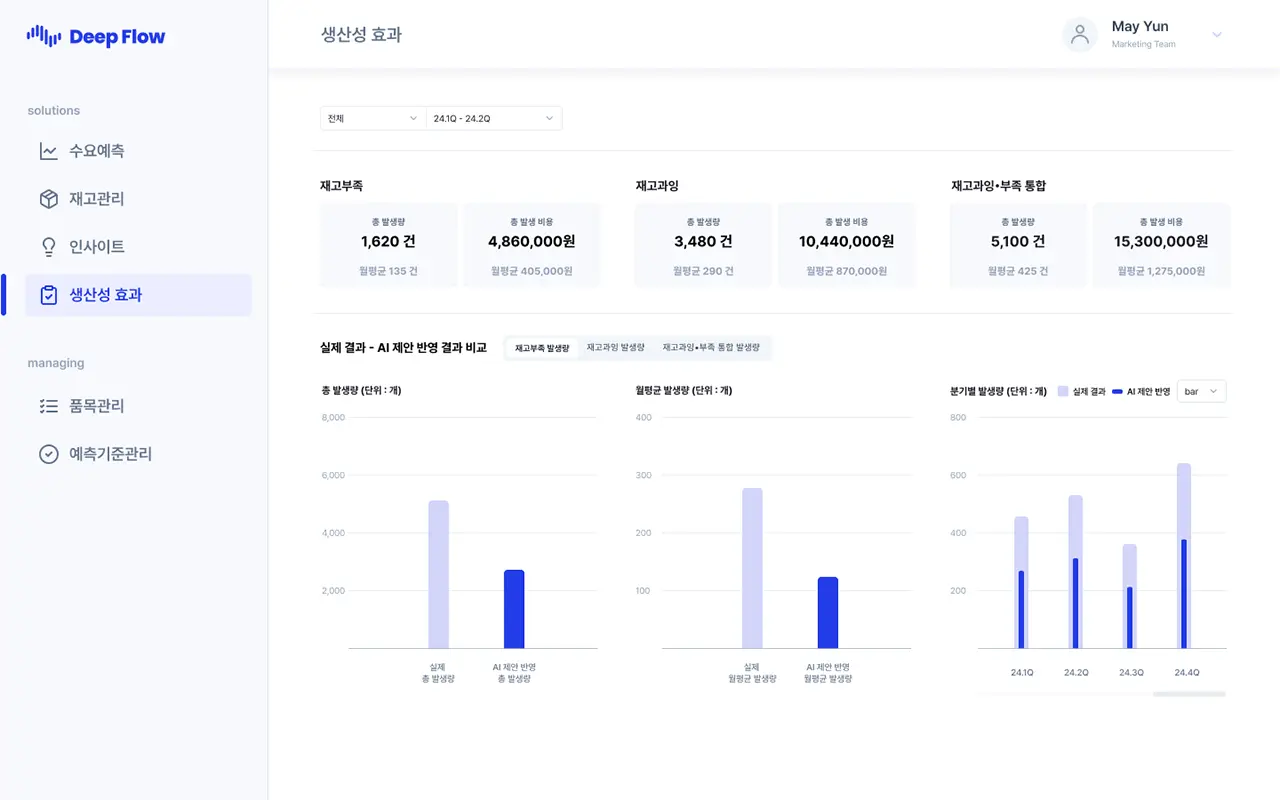Click the Marketing Team label
The image size is (1280, 800).
click(x=1143, y=45)
